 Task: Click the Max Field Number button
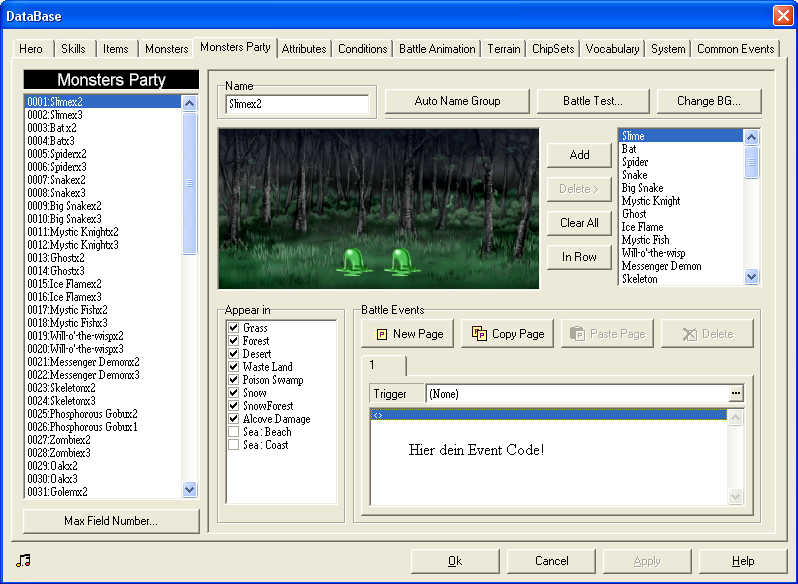(111, 521)
